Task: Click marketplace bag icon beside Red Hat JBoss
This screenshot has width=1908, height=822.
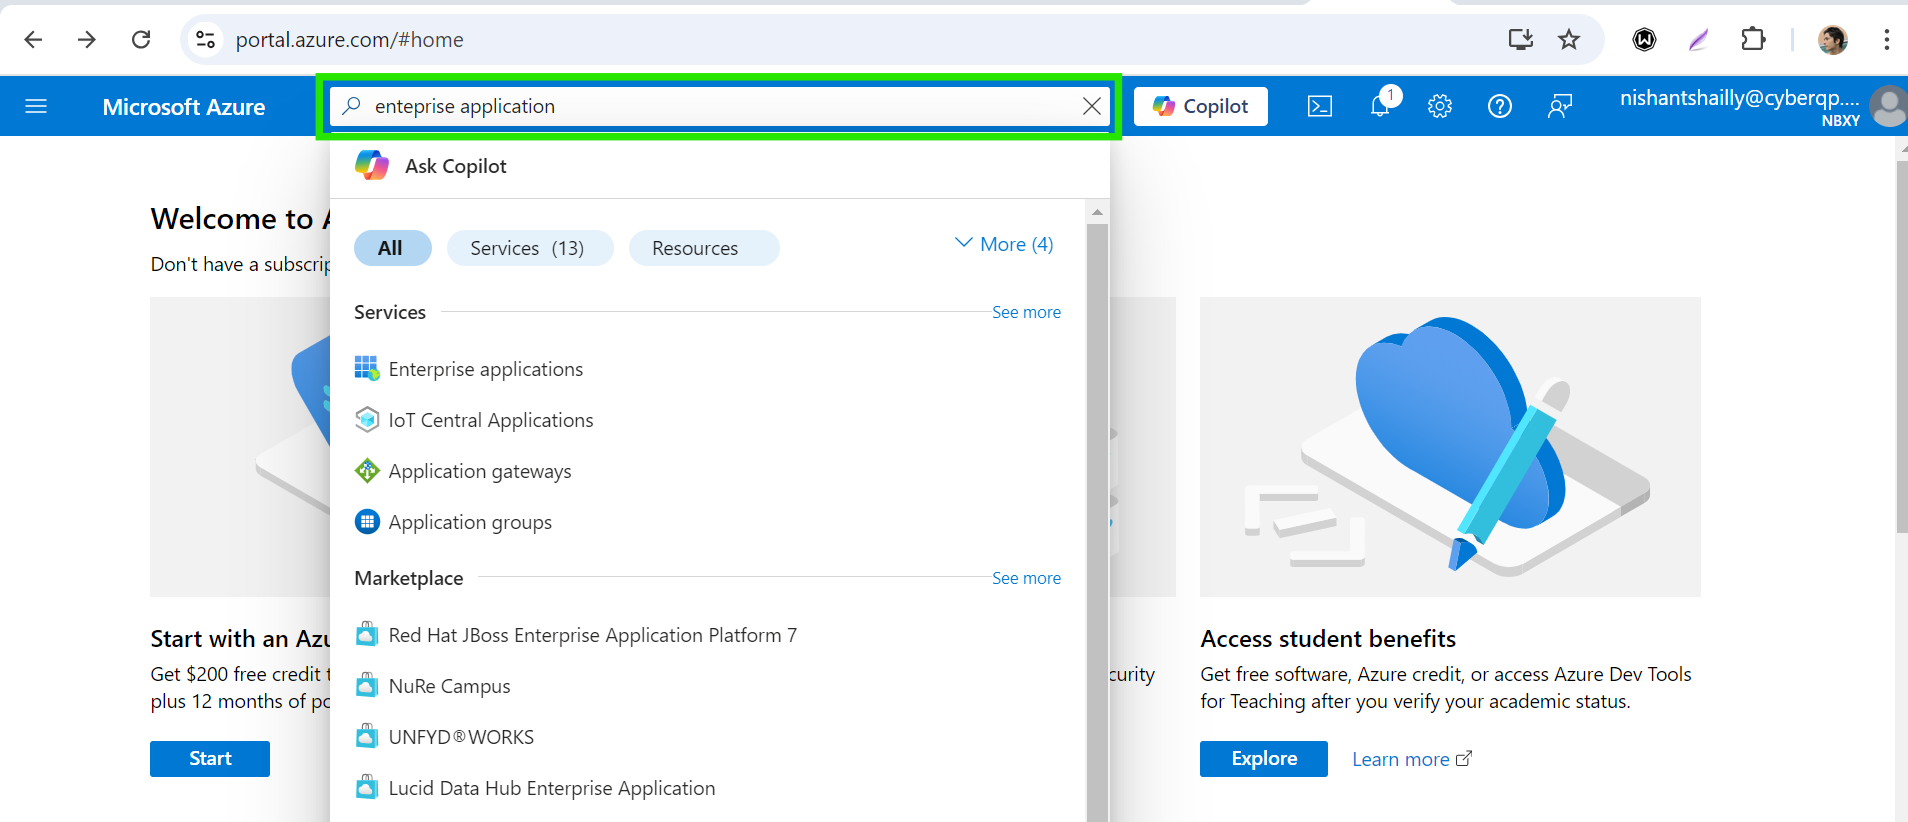Action: pos(367,634)
